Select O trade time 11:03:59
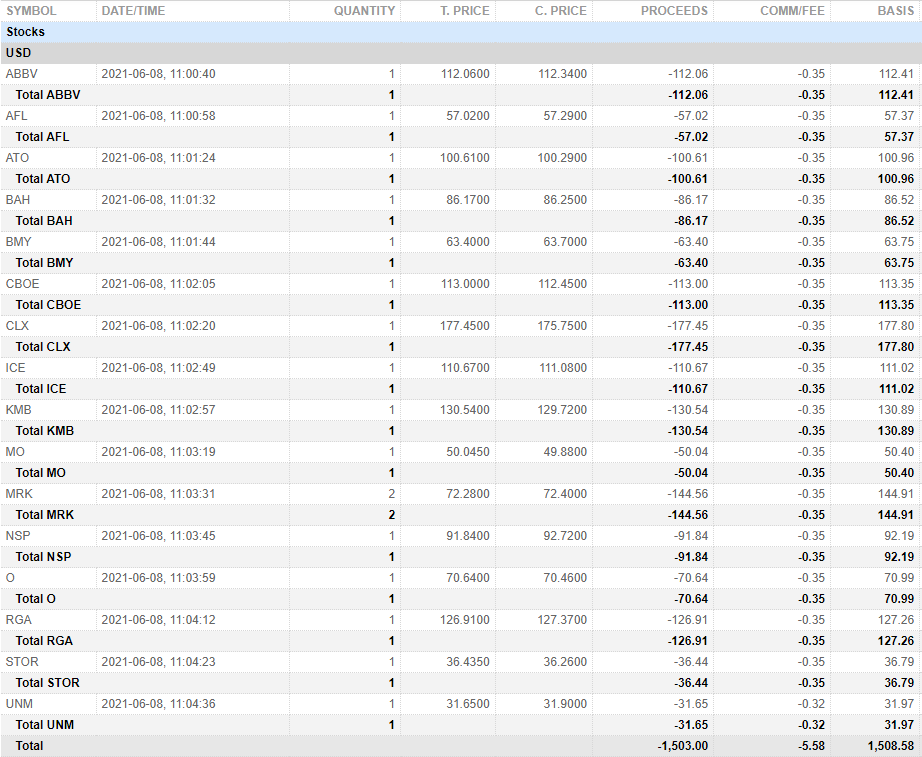This screenshot has width=922, height=757. point(193,578)
